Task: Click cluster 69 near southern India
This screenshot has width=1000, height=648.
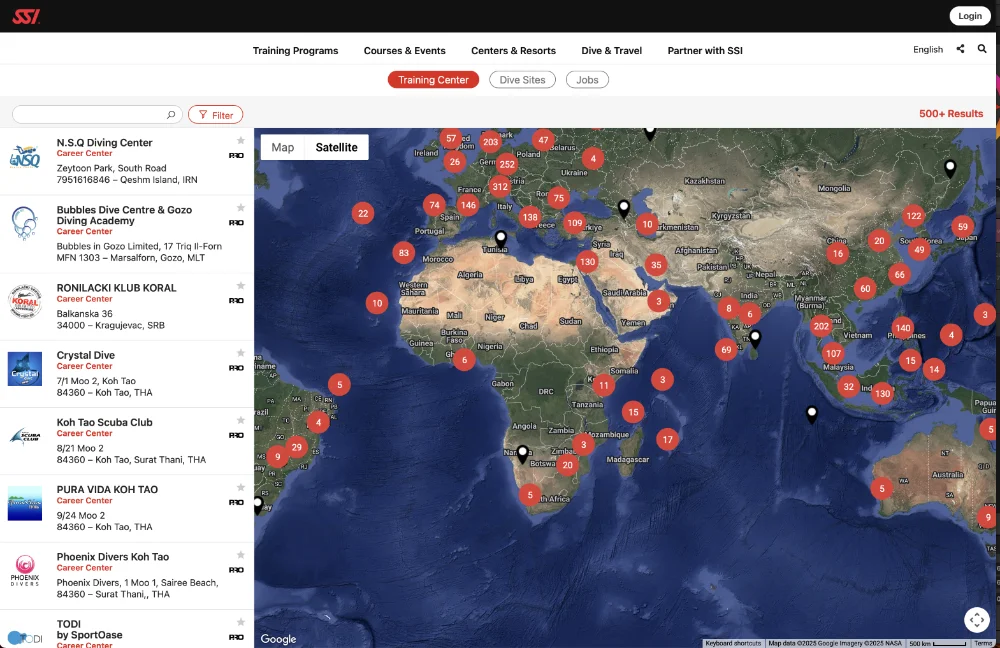Action: click(726, 350)
